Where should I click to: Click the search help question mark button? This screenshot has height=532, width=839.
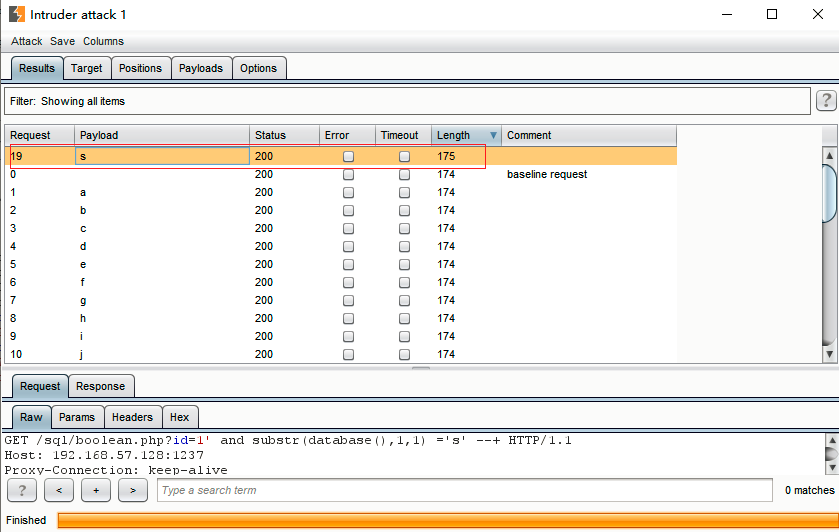22,490
